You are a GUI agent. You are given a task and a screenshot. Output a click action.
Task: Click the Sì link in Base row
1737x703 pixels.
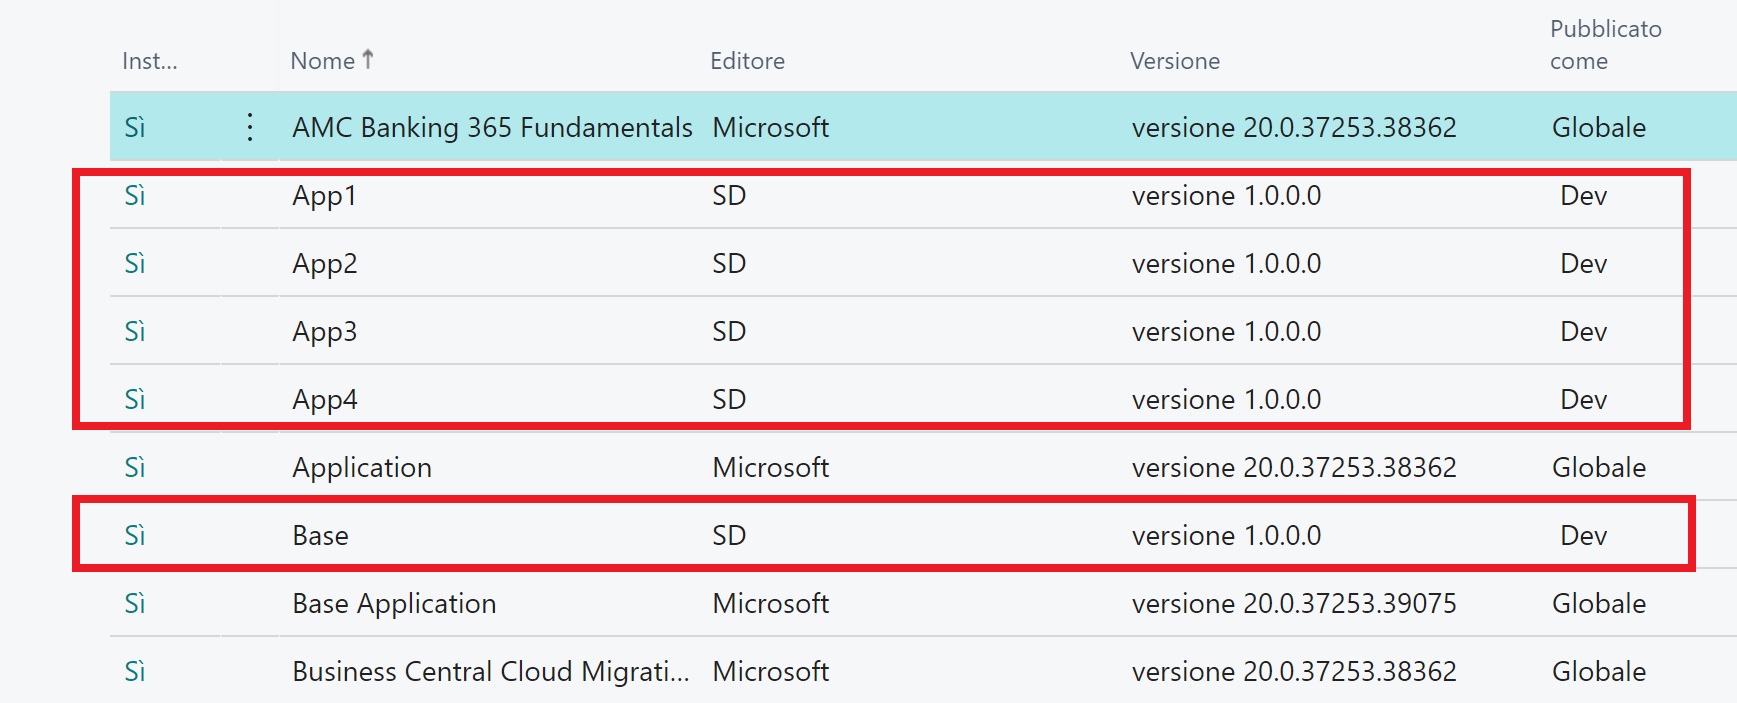pos(135,536)
